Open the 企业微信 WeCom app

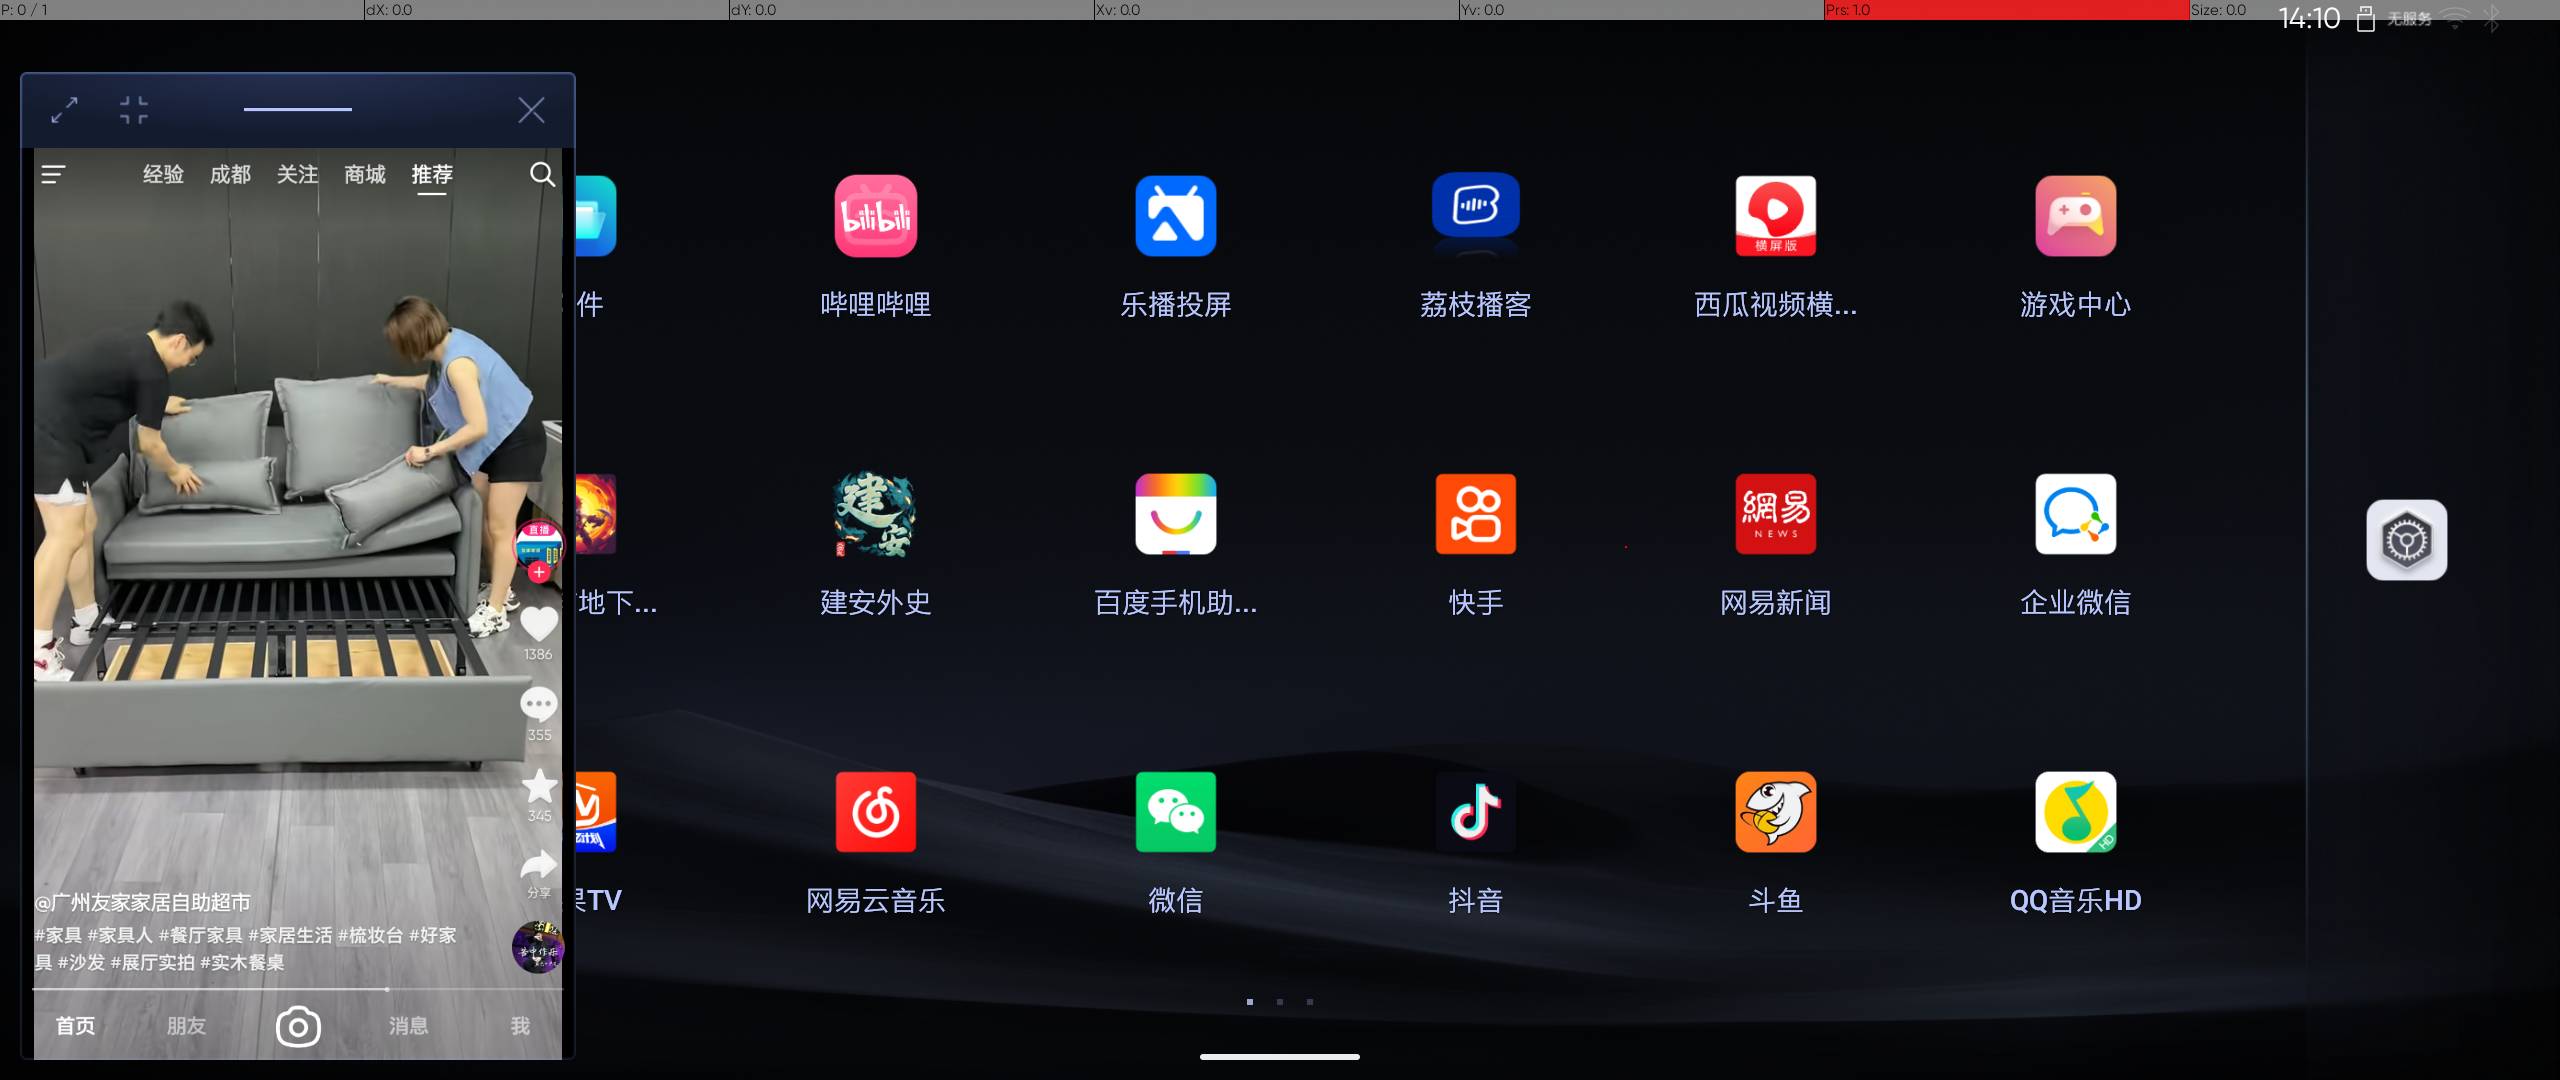(2075, 514)
